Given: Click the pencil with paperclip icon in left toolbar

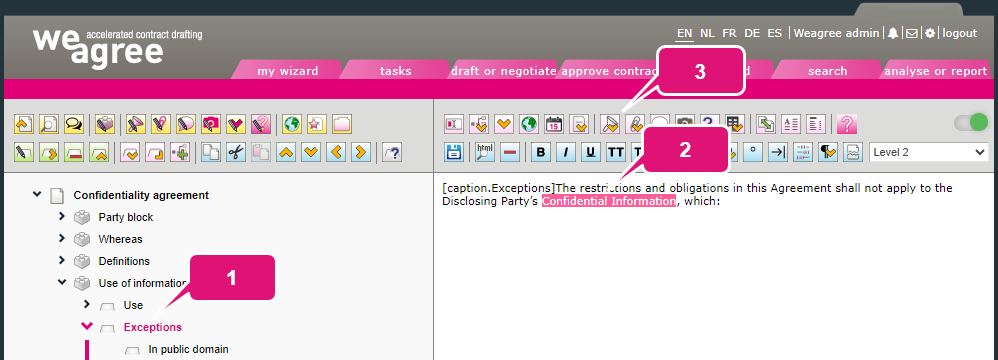Looking at the screenshot, I should pos(161,124).
